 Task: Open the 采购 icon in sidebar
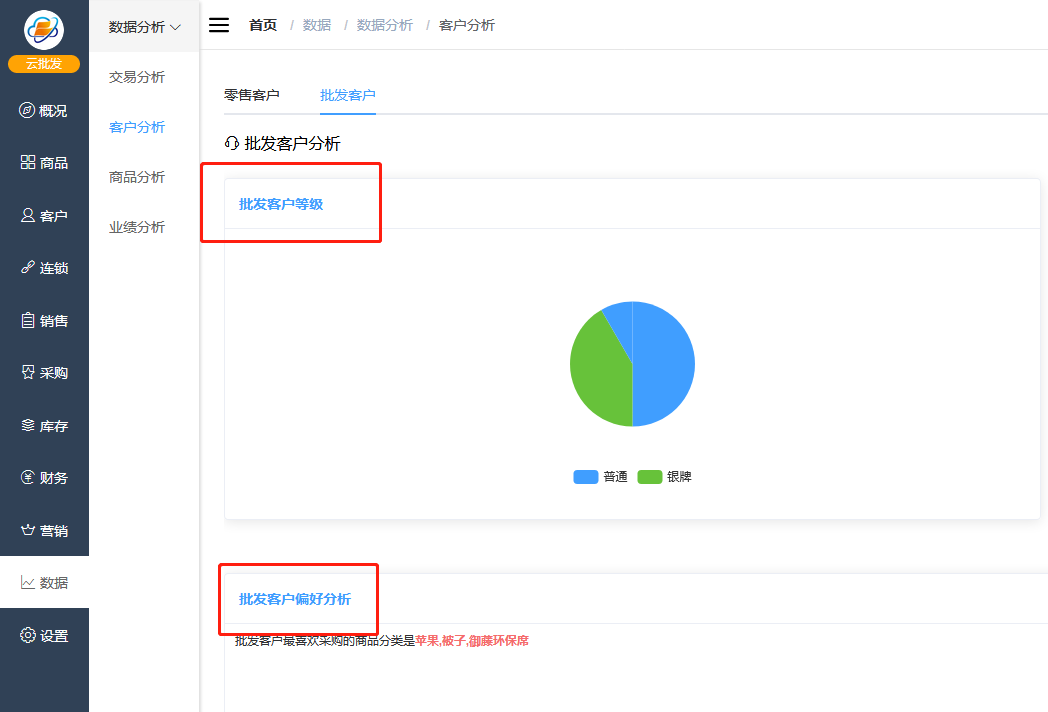pos(27,372)
